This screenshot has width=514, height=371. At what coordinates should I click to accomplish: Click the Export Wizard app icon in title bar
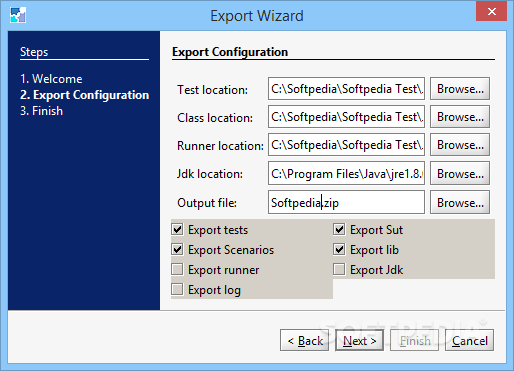[x=18, y=15]
